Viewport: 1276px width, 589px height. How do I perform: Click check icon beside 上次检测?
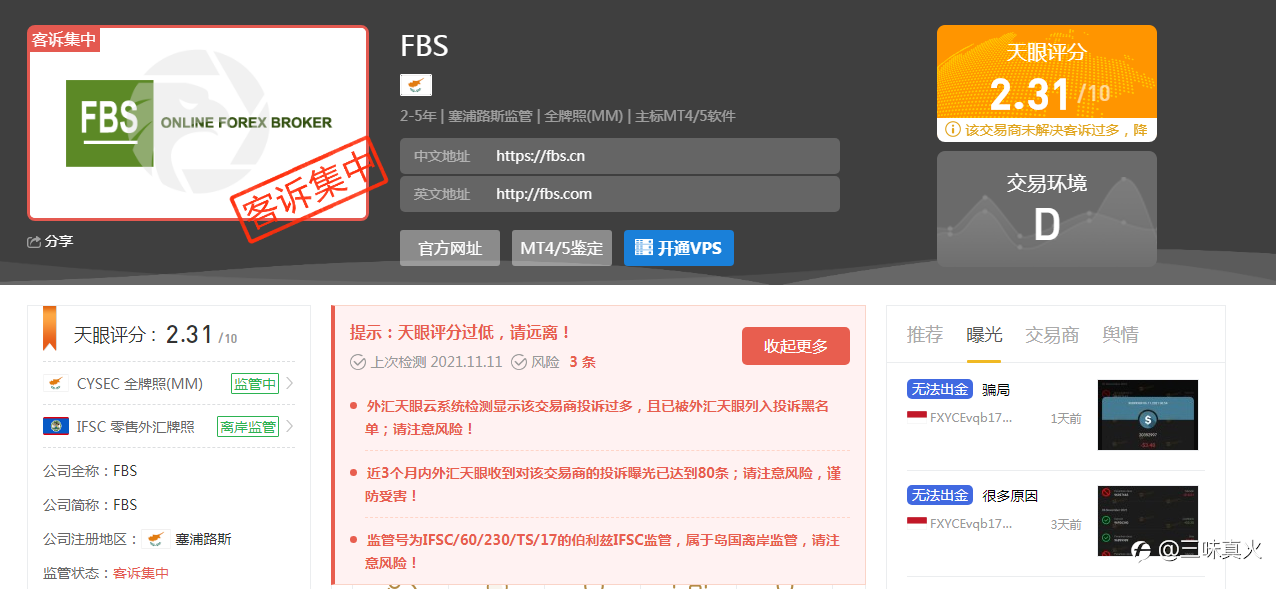point(358,362)
